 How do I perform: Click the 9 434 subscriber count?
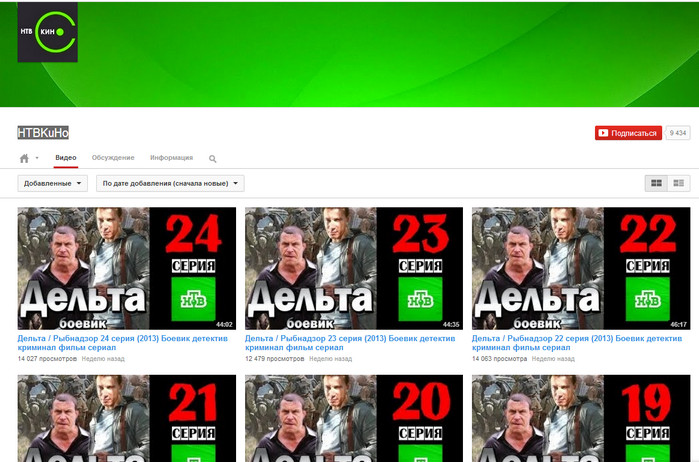pos(678,133)
